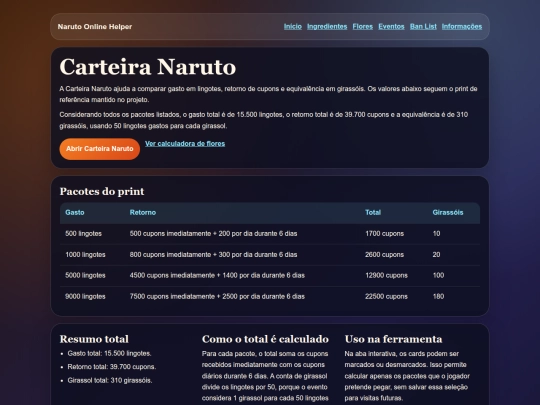Viewport: 540px width, 405px height.
Task: Click the Total column header
Action: click(x=373, y=212)
